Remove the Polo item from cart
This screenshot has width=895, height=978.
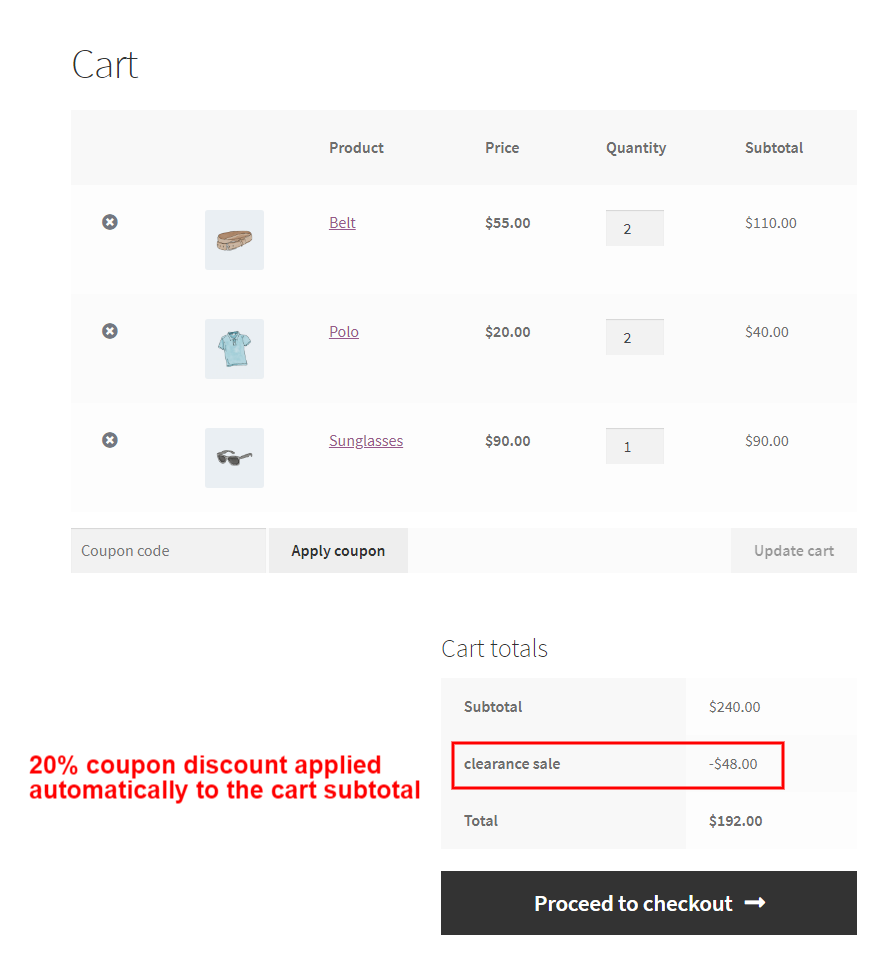[110, 331]
